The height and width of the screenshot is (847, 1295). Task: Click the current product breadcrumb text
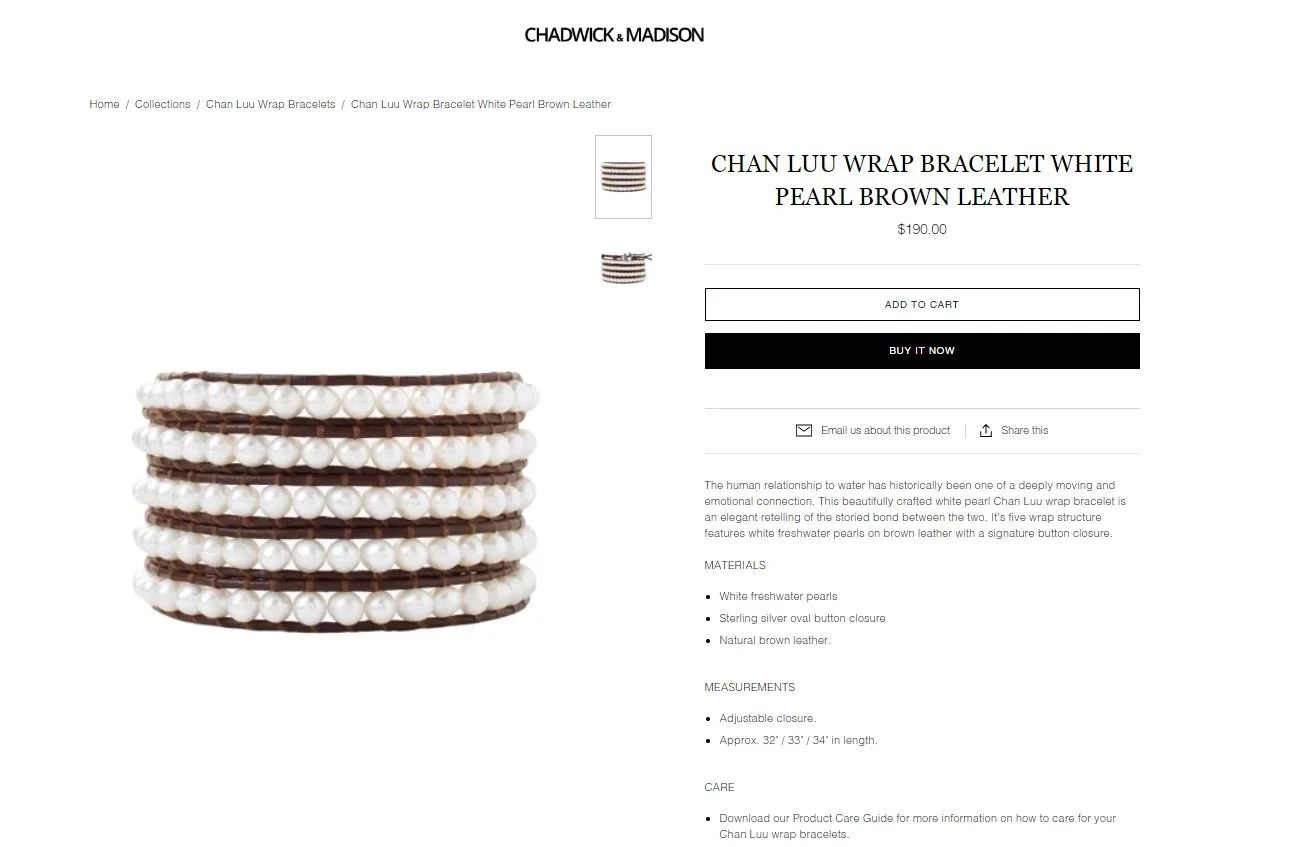pyautogui.click(x=481, y=104)
